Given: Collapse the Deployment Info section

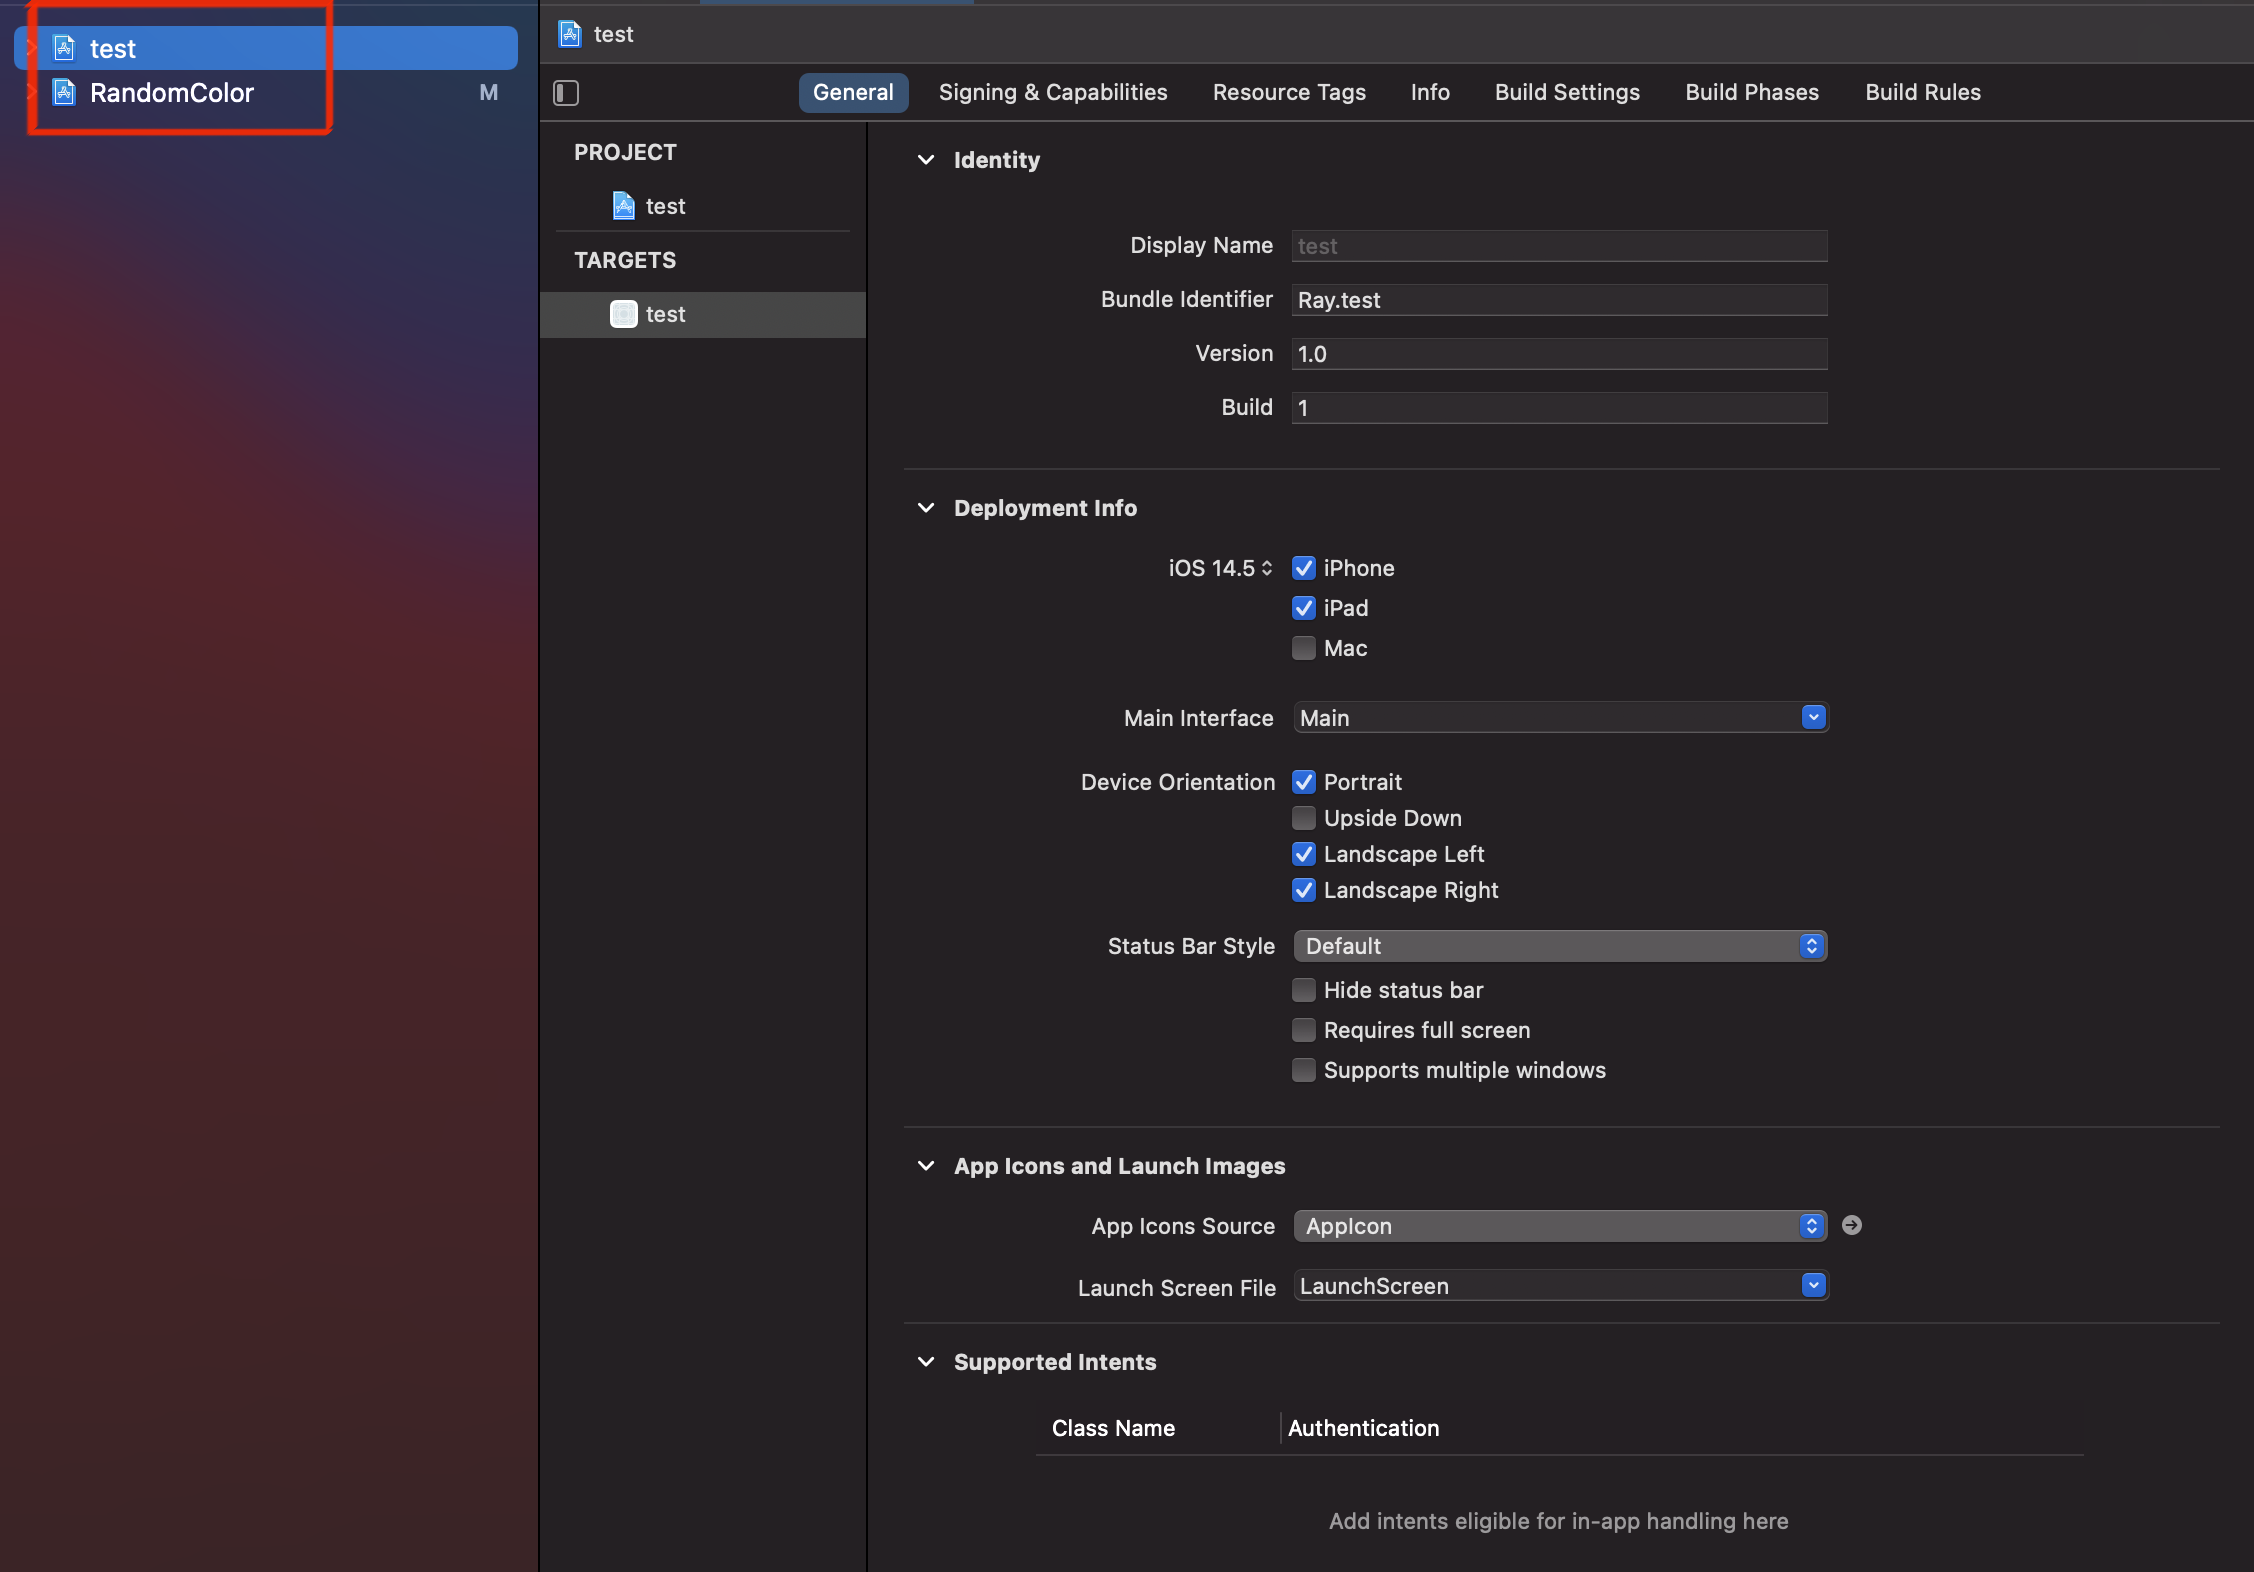Looking at the screenshot, I should click(x=926, y=508).
